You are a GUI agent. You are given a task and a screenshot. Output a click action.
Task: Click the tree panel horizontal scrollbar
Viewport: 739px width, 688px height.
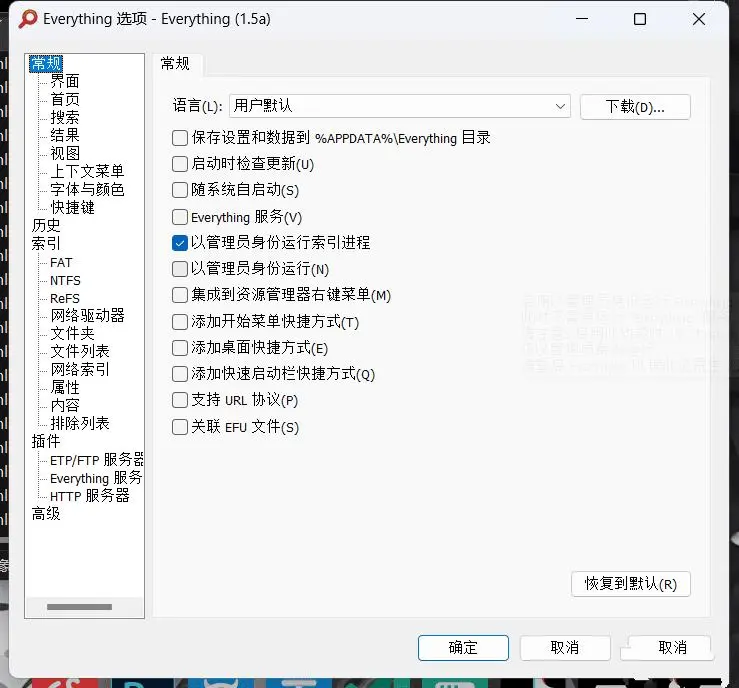pos(79,607)
